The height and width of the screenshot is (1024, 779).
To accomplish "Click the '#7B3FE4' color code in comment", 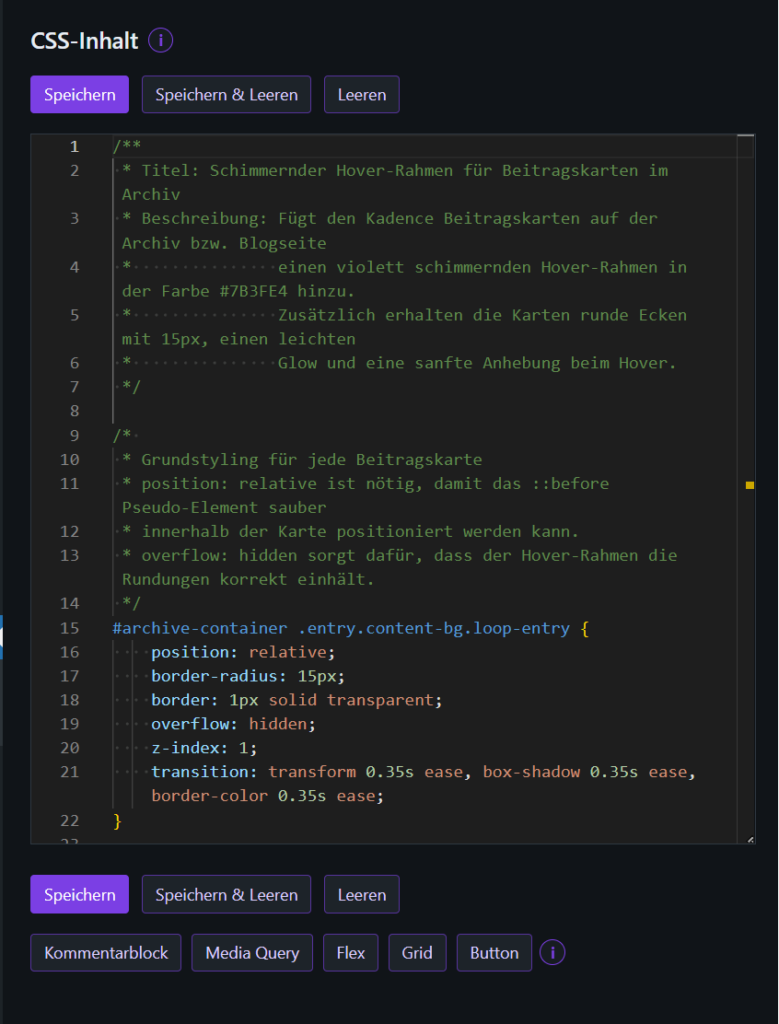I will click(253, 291).
